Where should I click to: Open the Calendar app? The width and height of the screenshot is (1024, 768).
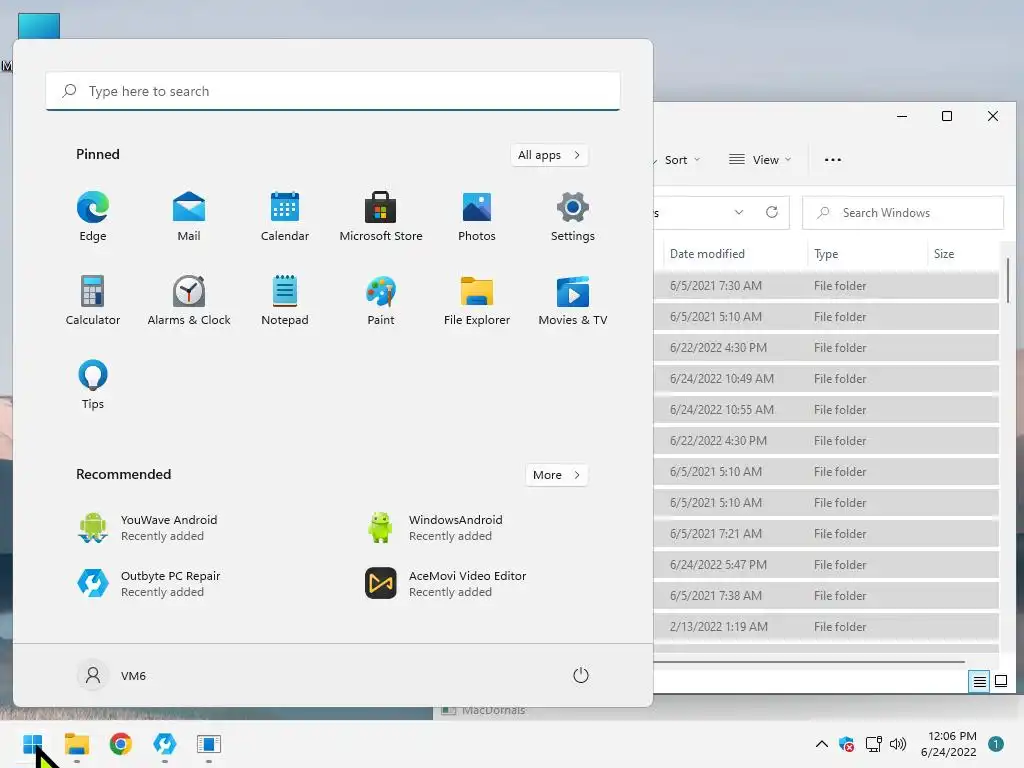(x=285, y=216)
